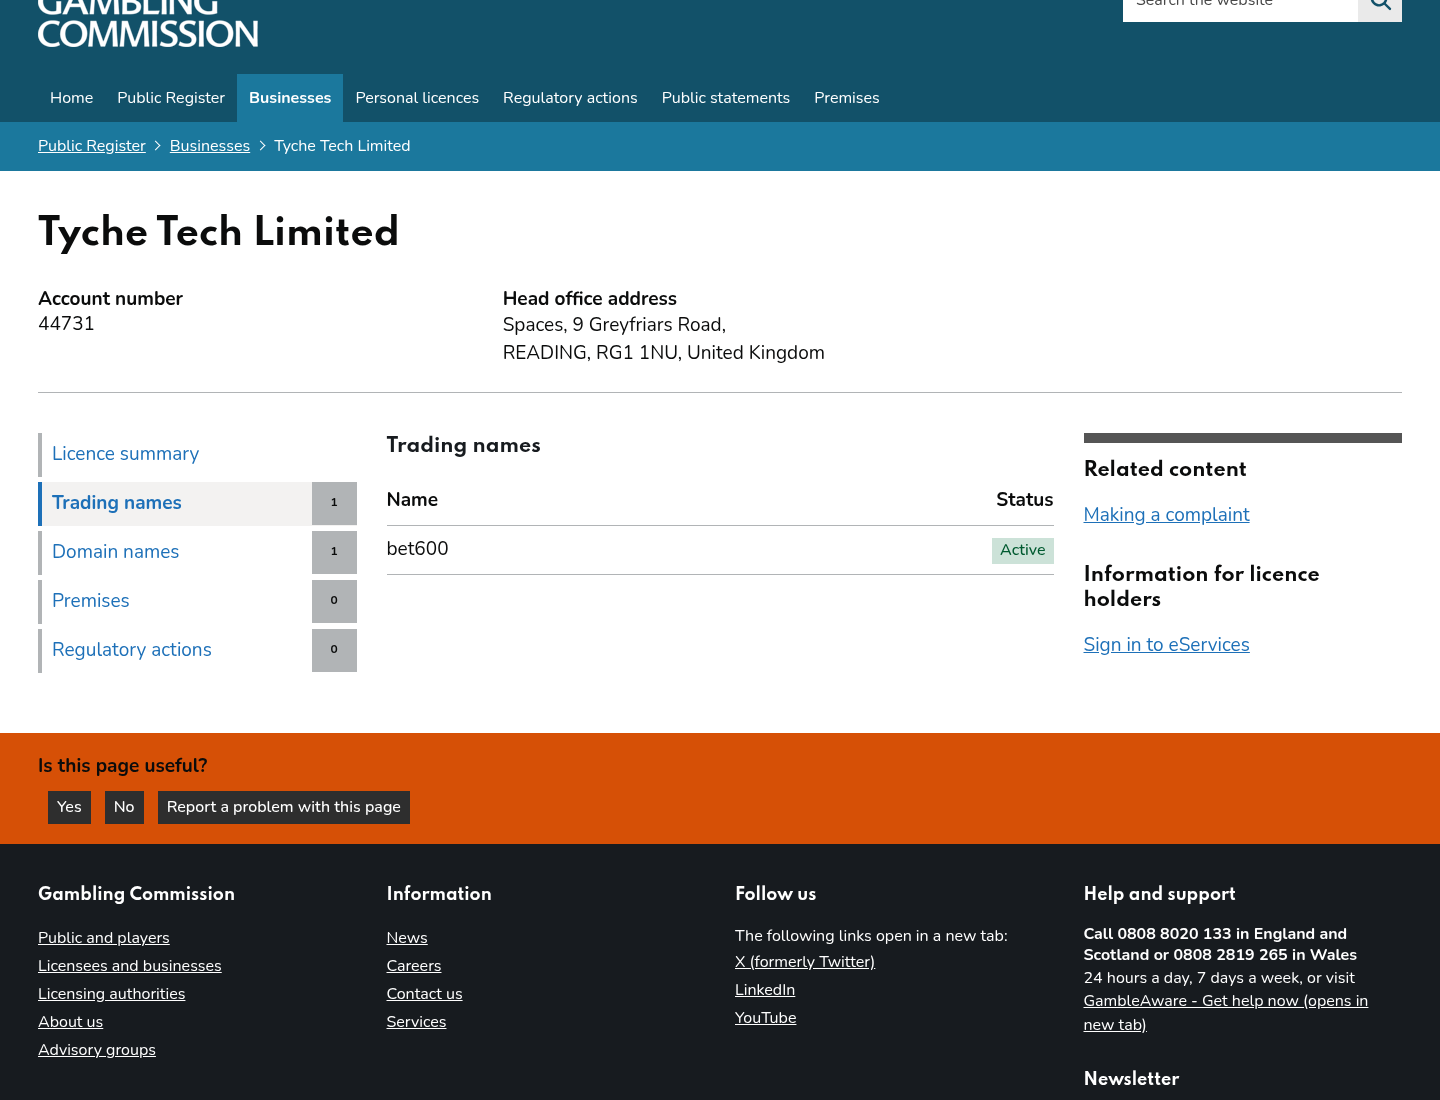Follow the Businesses breadcrumb link
The width and height of the screenshot is (1440, 1100).
coord(210,146)
